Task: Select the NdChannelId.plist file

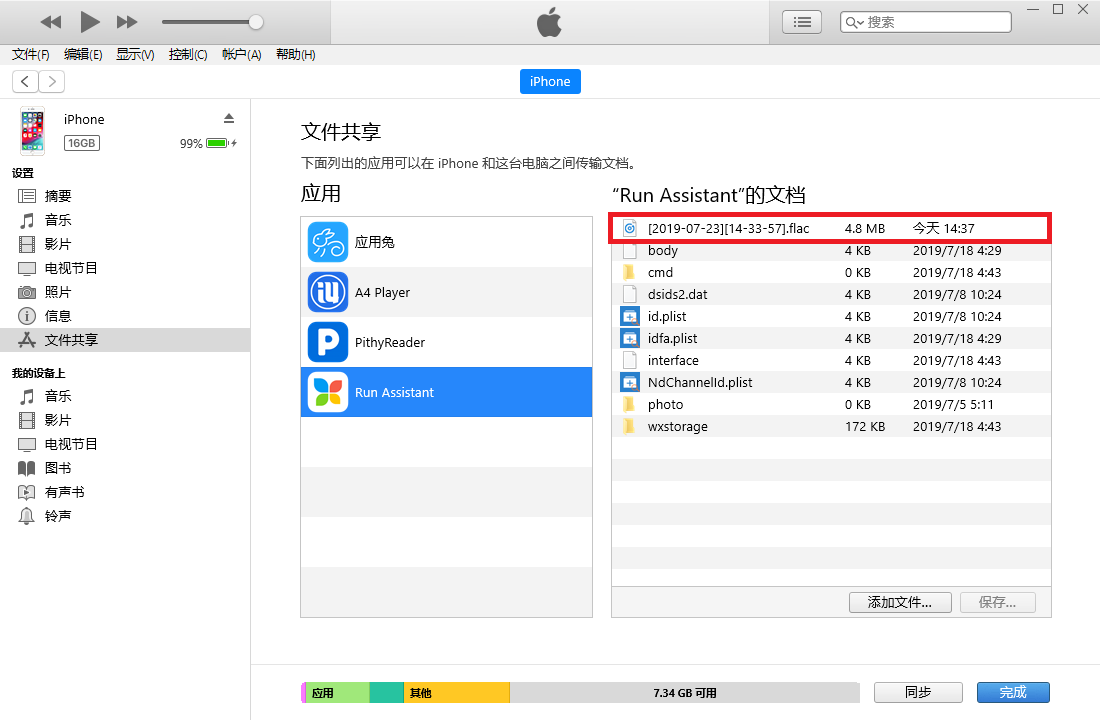Action: point(831,382)
